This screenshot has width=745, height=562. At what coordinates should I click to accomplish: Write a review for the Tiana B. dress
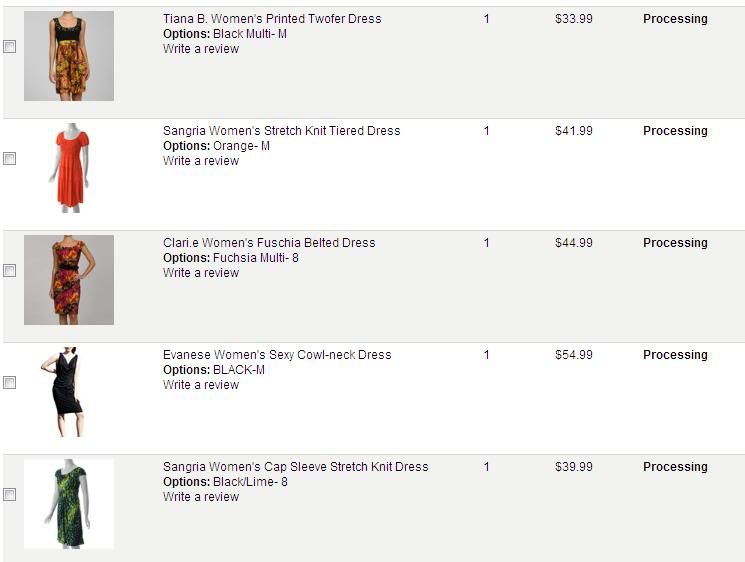tap(201, 49)
